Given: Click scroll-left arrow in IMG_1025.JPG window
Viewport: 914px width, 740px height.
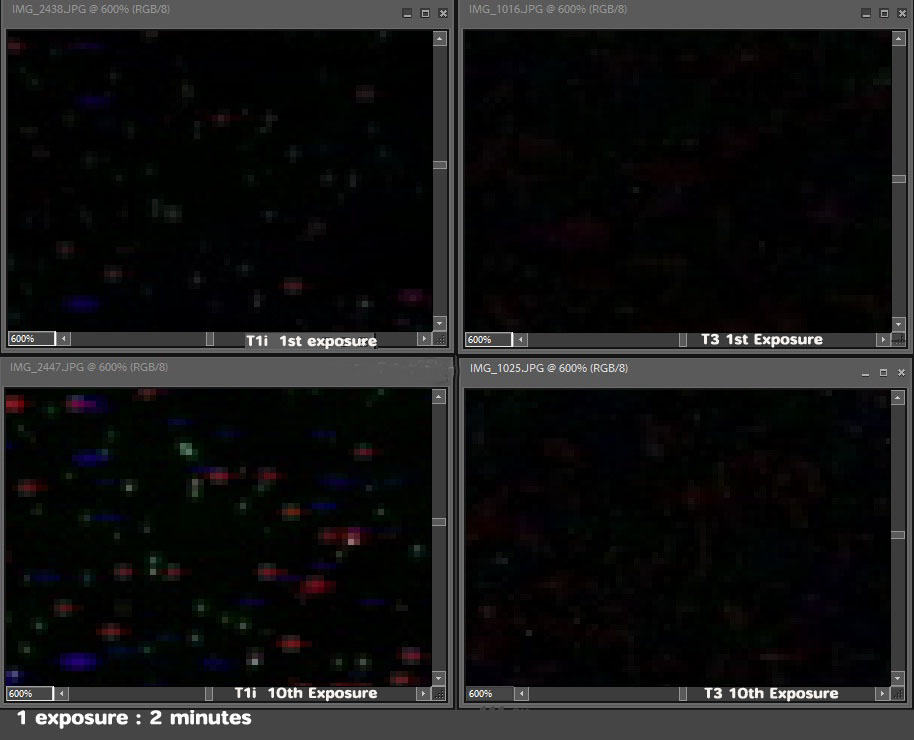Looking at the screenshot, I should (x=522, y=693).
